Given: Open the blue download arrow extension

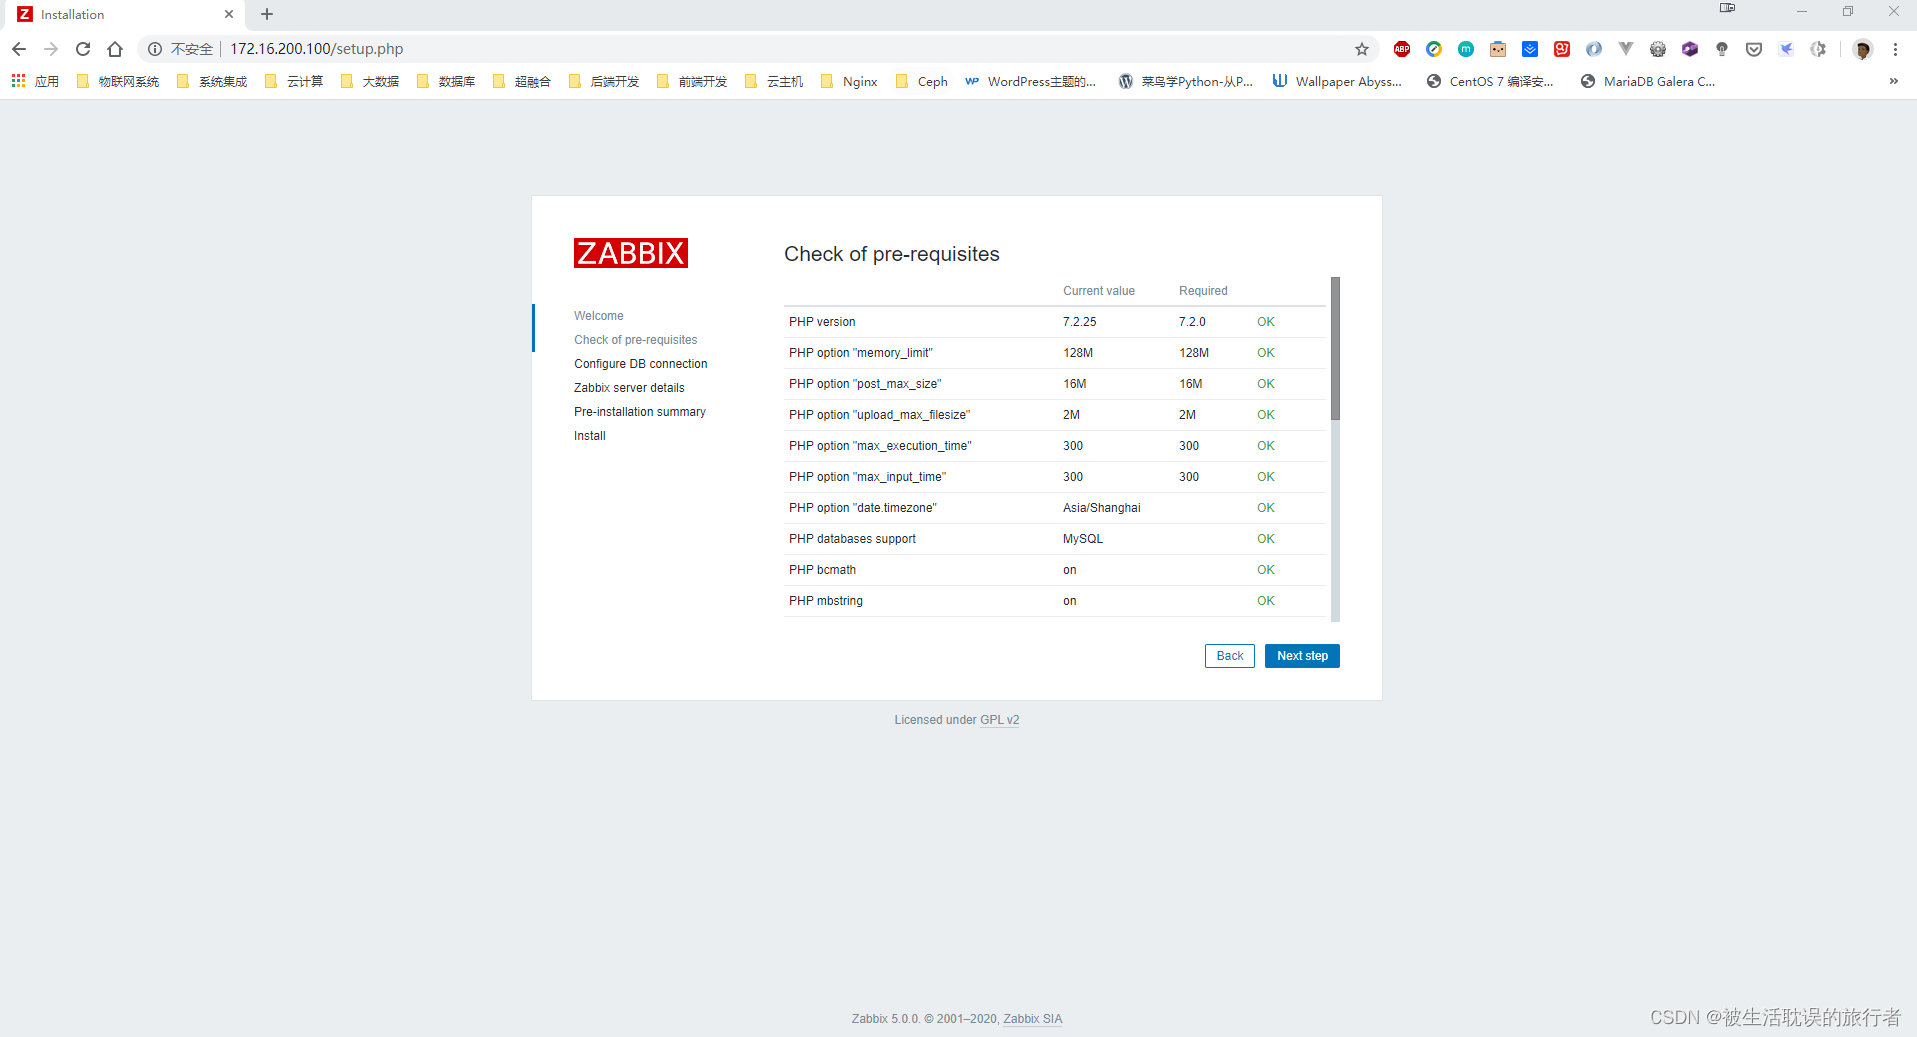Looking at the screenshot, I should point(1530,49).
